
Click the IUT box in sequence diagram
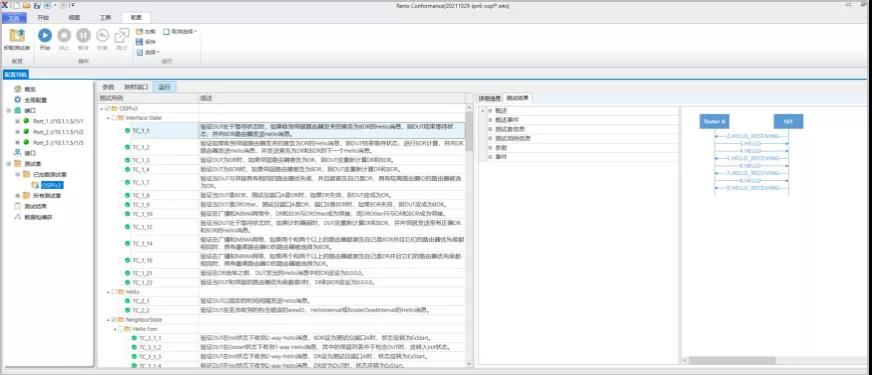[788, 121]
